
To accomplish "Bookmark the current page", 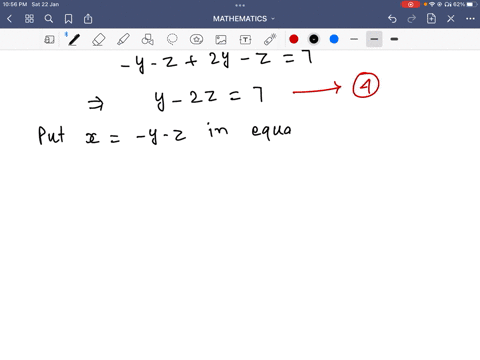I will coord(68,19).
